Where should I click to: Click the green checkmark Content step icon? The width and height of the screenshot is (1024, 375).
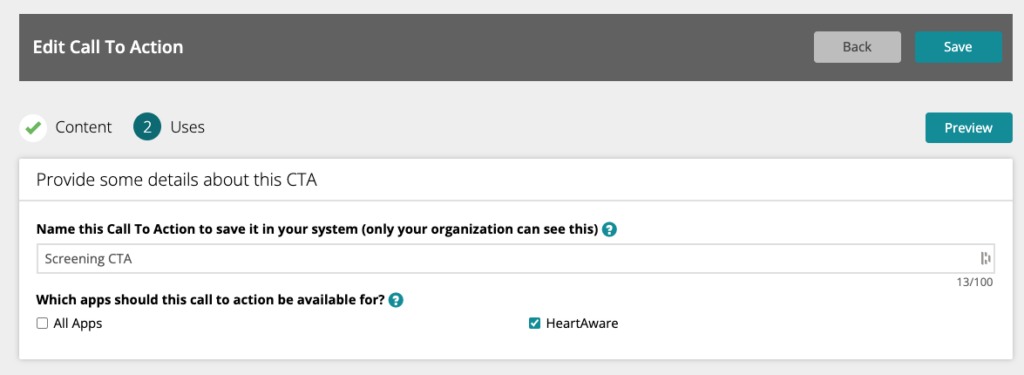(33, 127)
